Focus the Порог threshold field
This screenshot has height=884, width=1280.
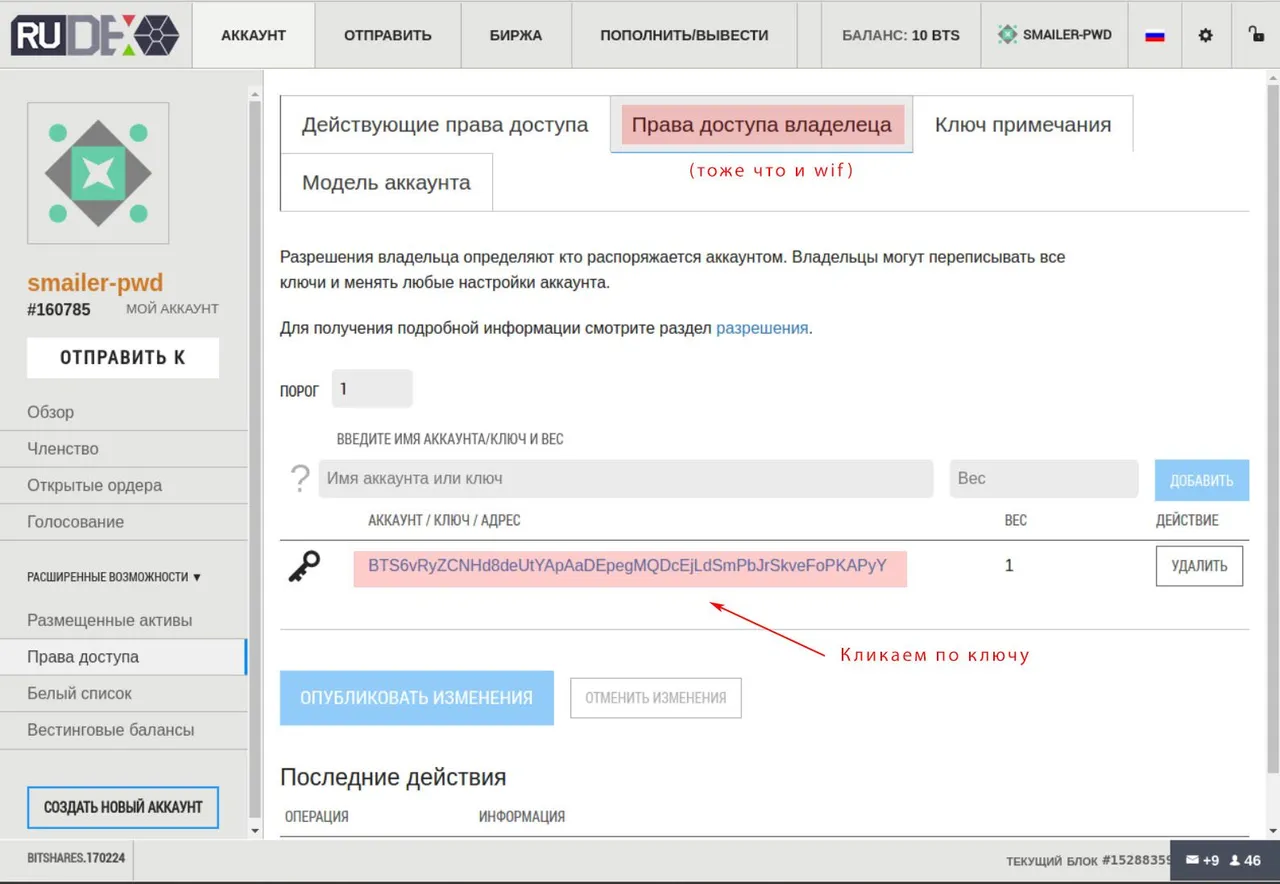coord(372,389)
